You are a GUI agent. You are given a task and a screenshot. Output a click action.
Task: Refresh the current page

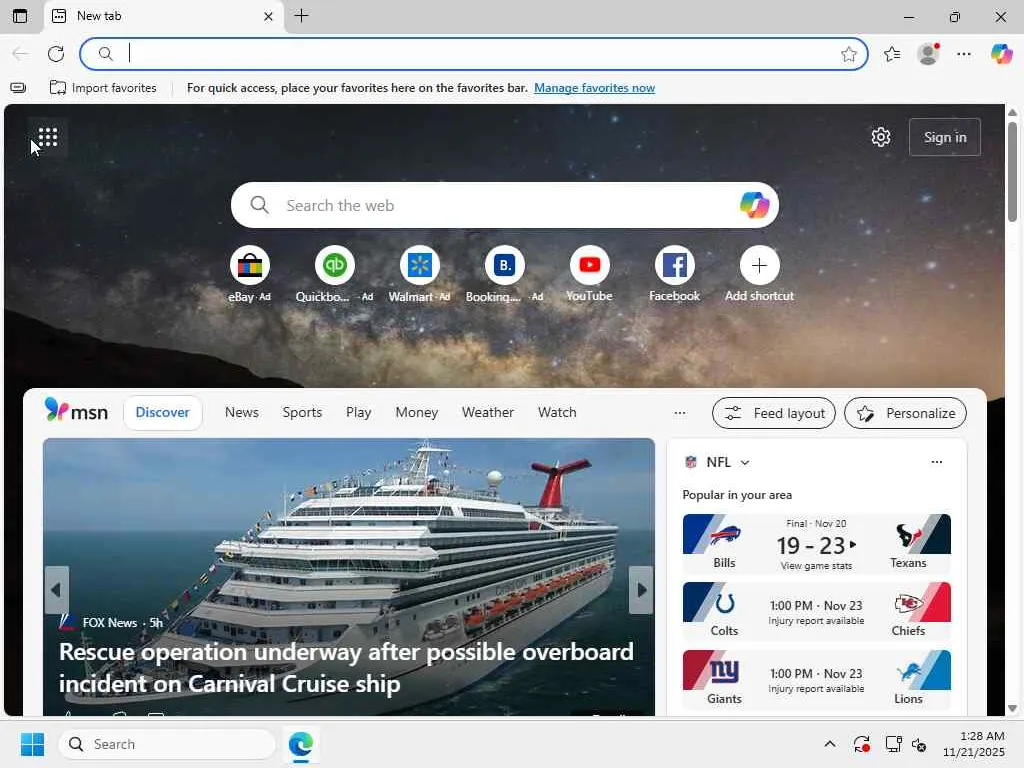(x=56, y=54)
